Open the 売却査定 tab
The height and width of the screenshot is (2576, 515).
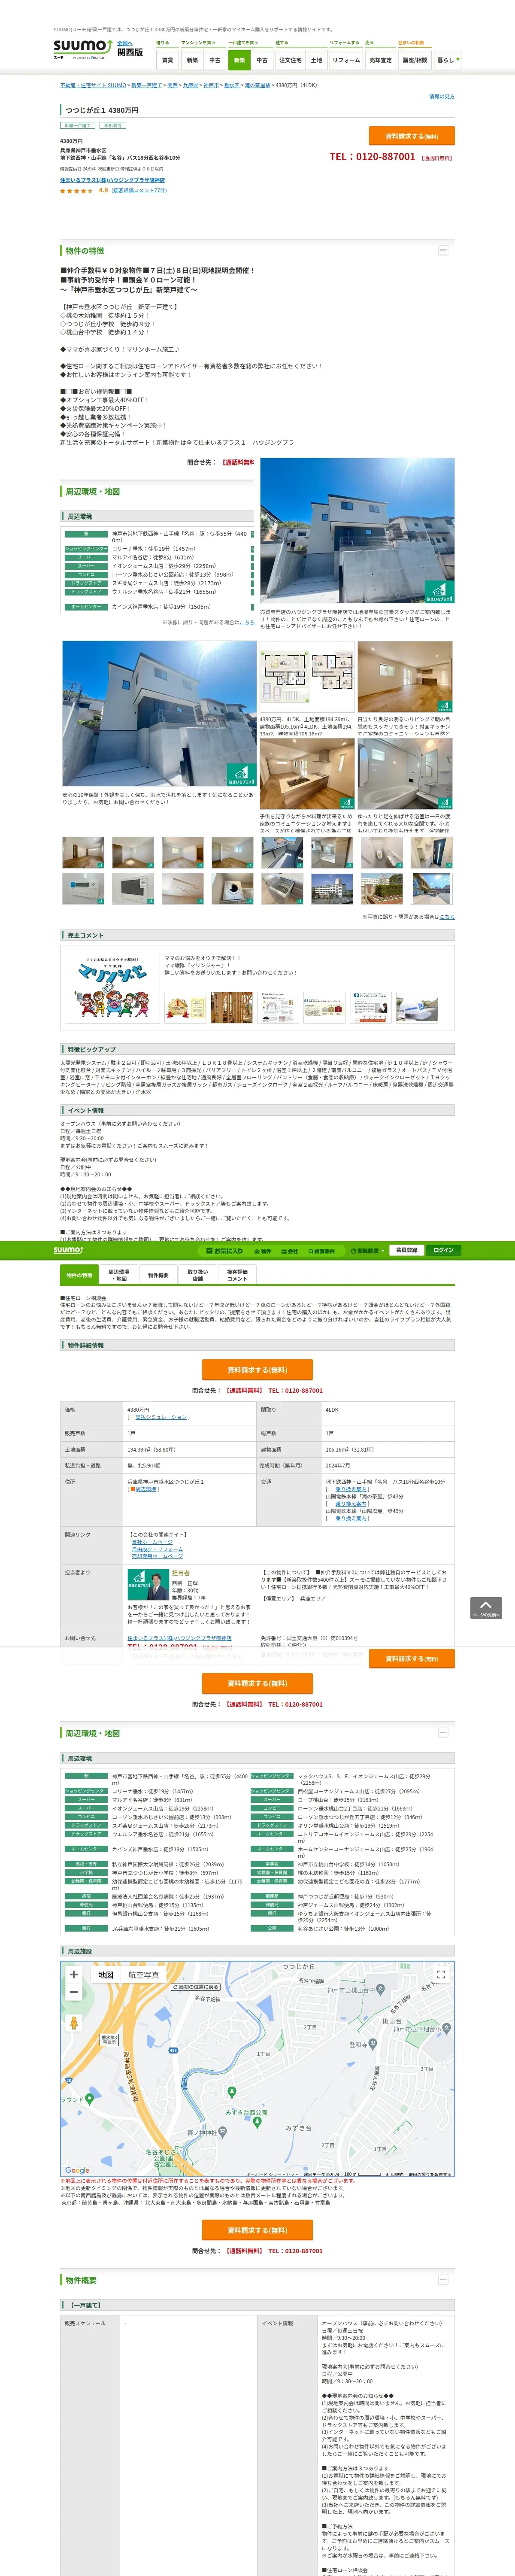(x=380, y=60)
